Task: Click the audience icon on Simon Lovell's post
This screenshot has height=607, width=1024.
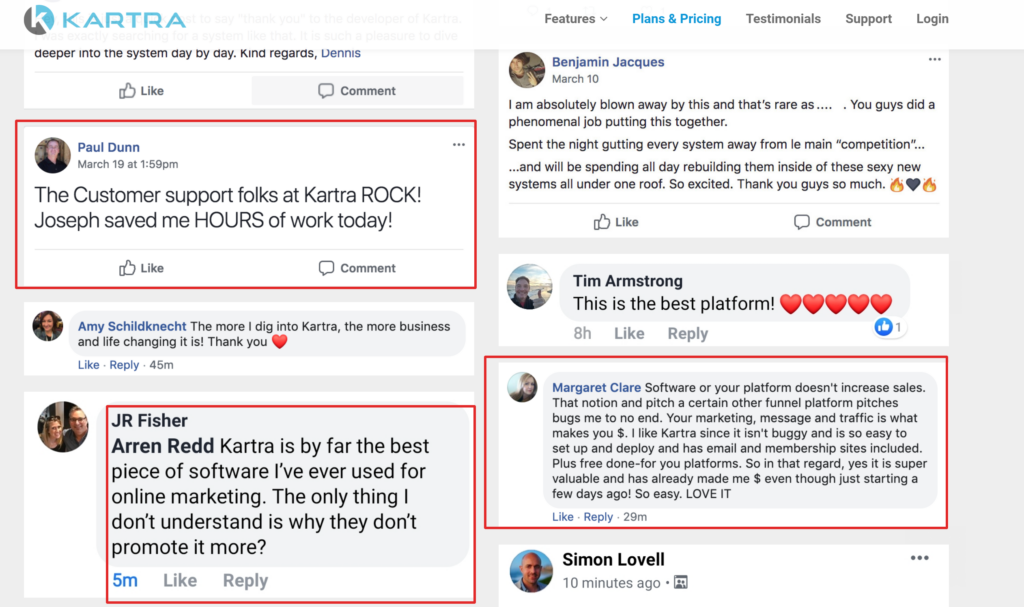Action: point(680,583)
